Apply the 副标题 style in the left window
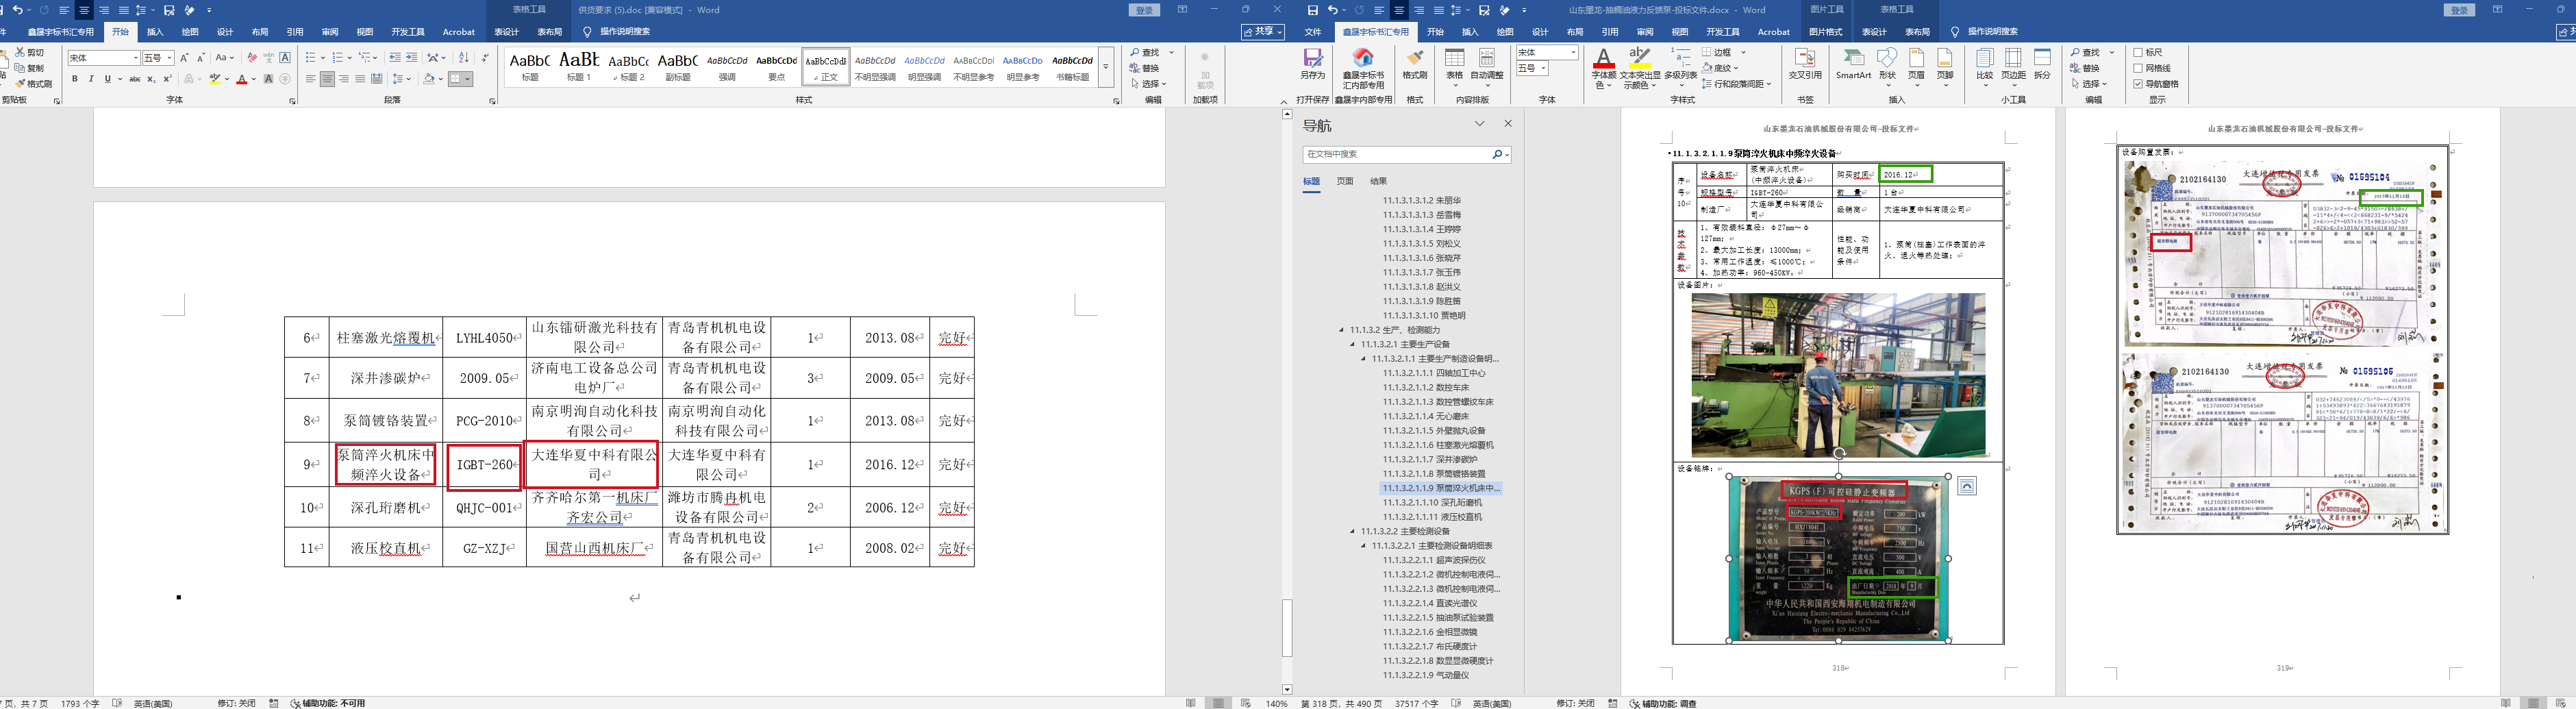The image size is (2576, 709). pos(678,66)
